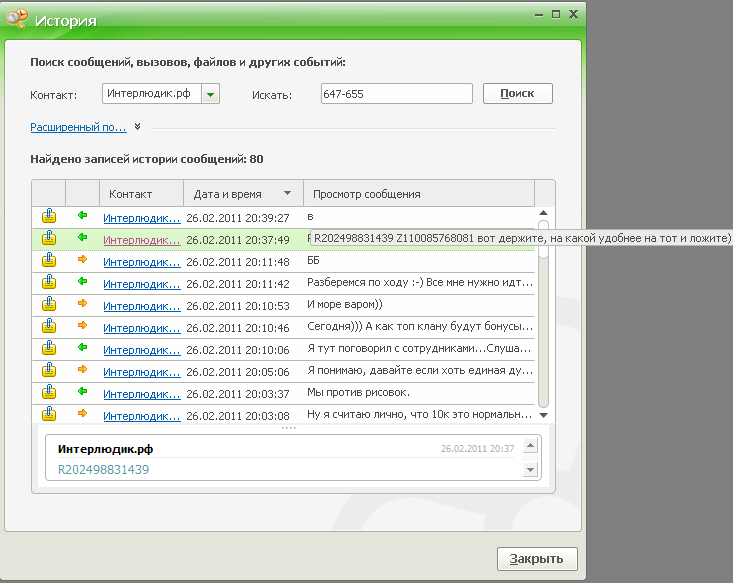Image resolution: width=733 pixels, height=583 pixels.
Task: Click orange outgoing arrow at 20:10:53
Action: (x=82, y=303)
